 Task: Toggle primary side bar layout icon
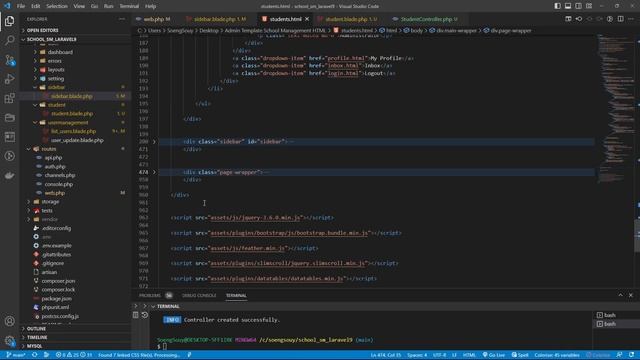coord(558,6)
